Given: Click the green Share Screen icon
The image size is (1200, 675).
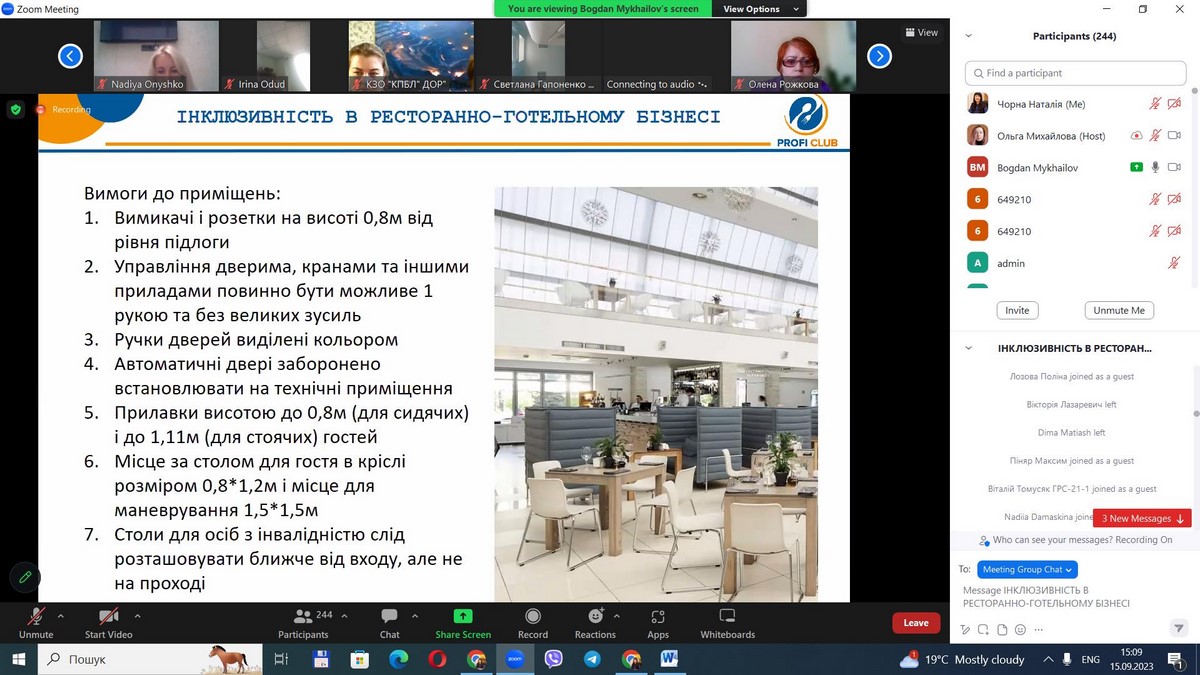Looking at the screenshot, I should tap(462, 616).
